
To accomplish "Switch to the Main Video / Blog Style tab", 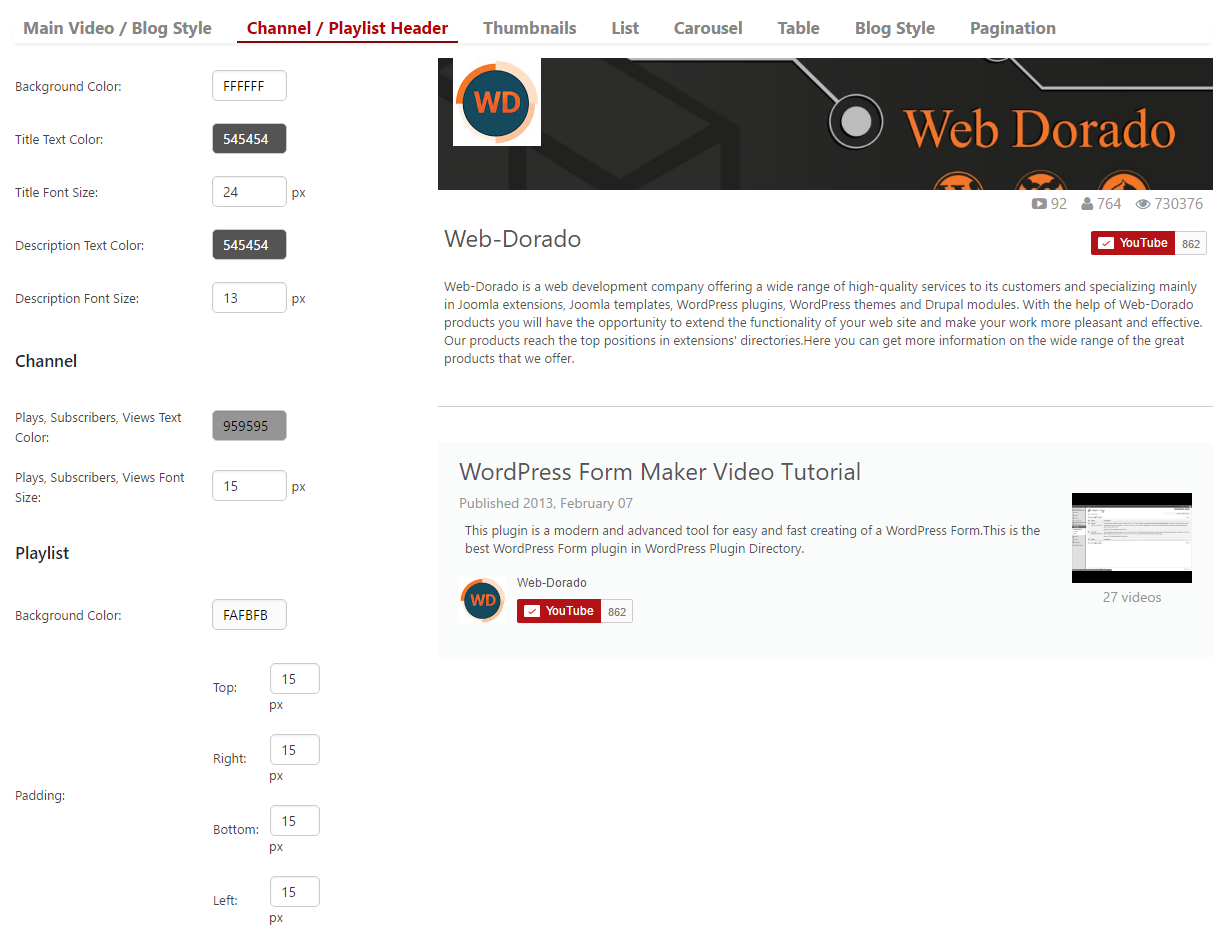I will [x=117, y=28].
